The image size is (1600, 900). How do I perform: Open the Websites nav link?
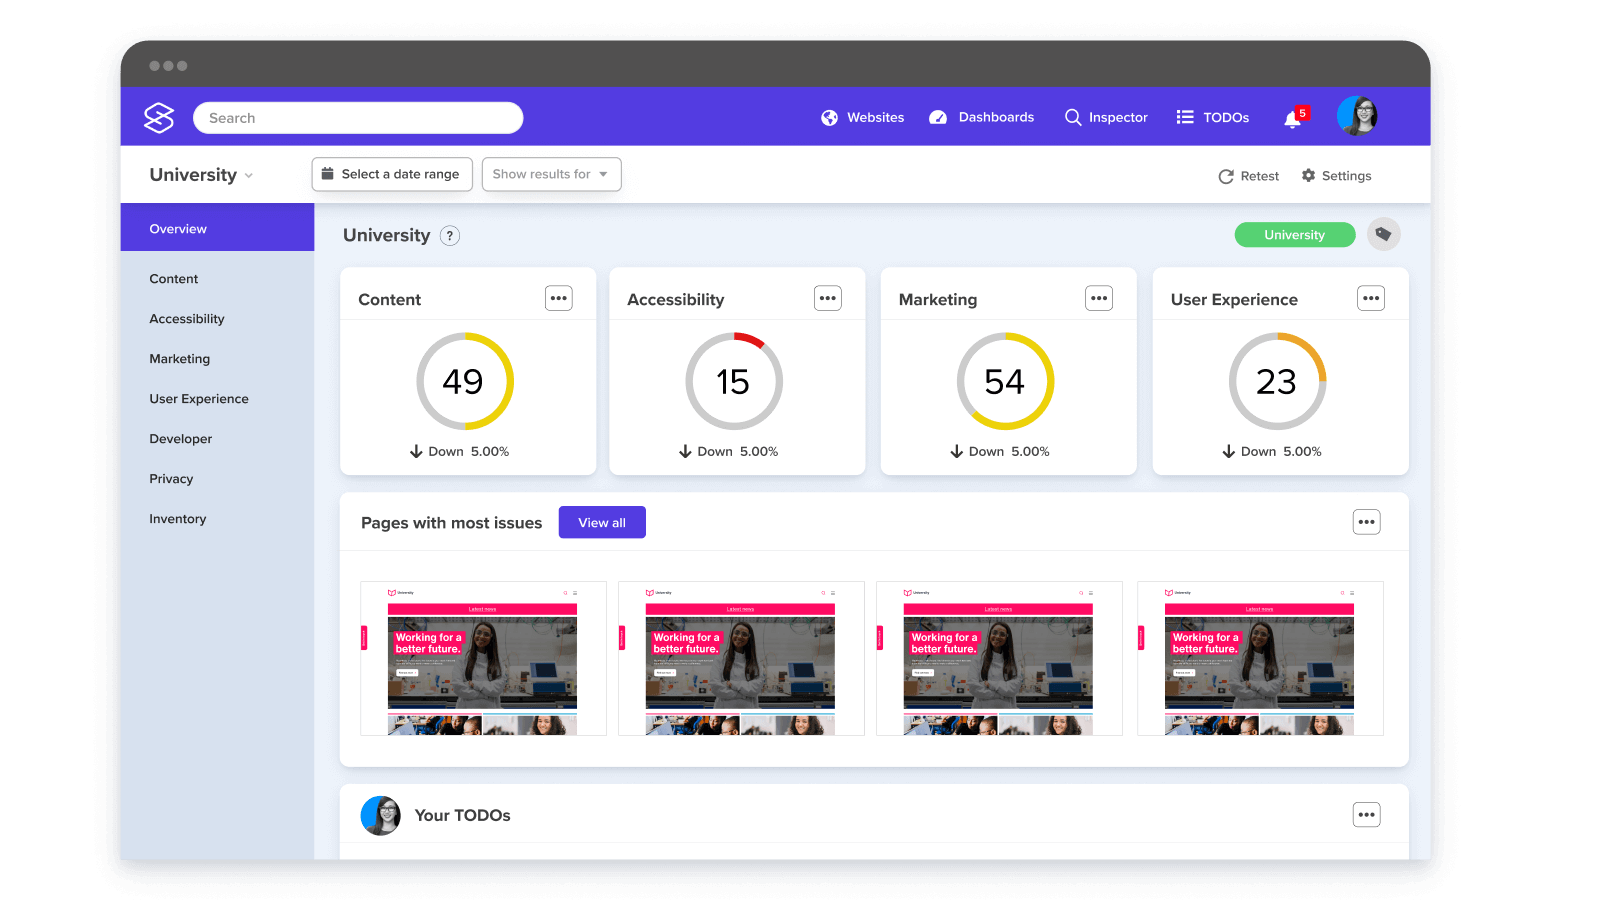pos(876,118)
